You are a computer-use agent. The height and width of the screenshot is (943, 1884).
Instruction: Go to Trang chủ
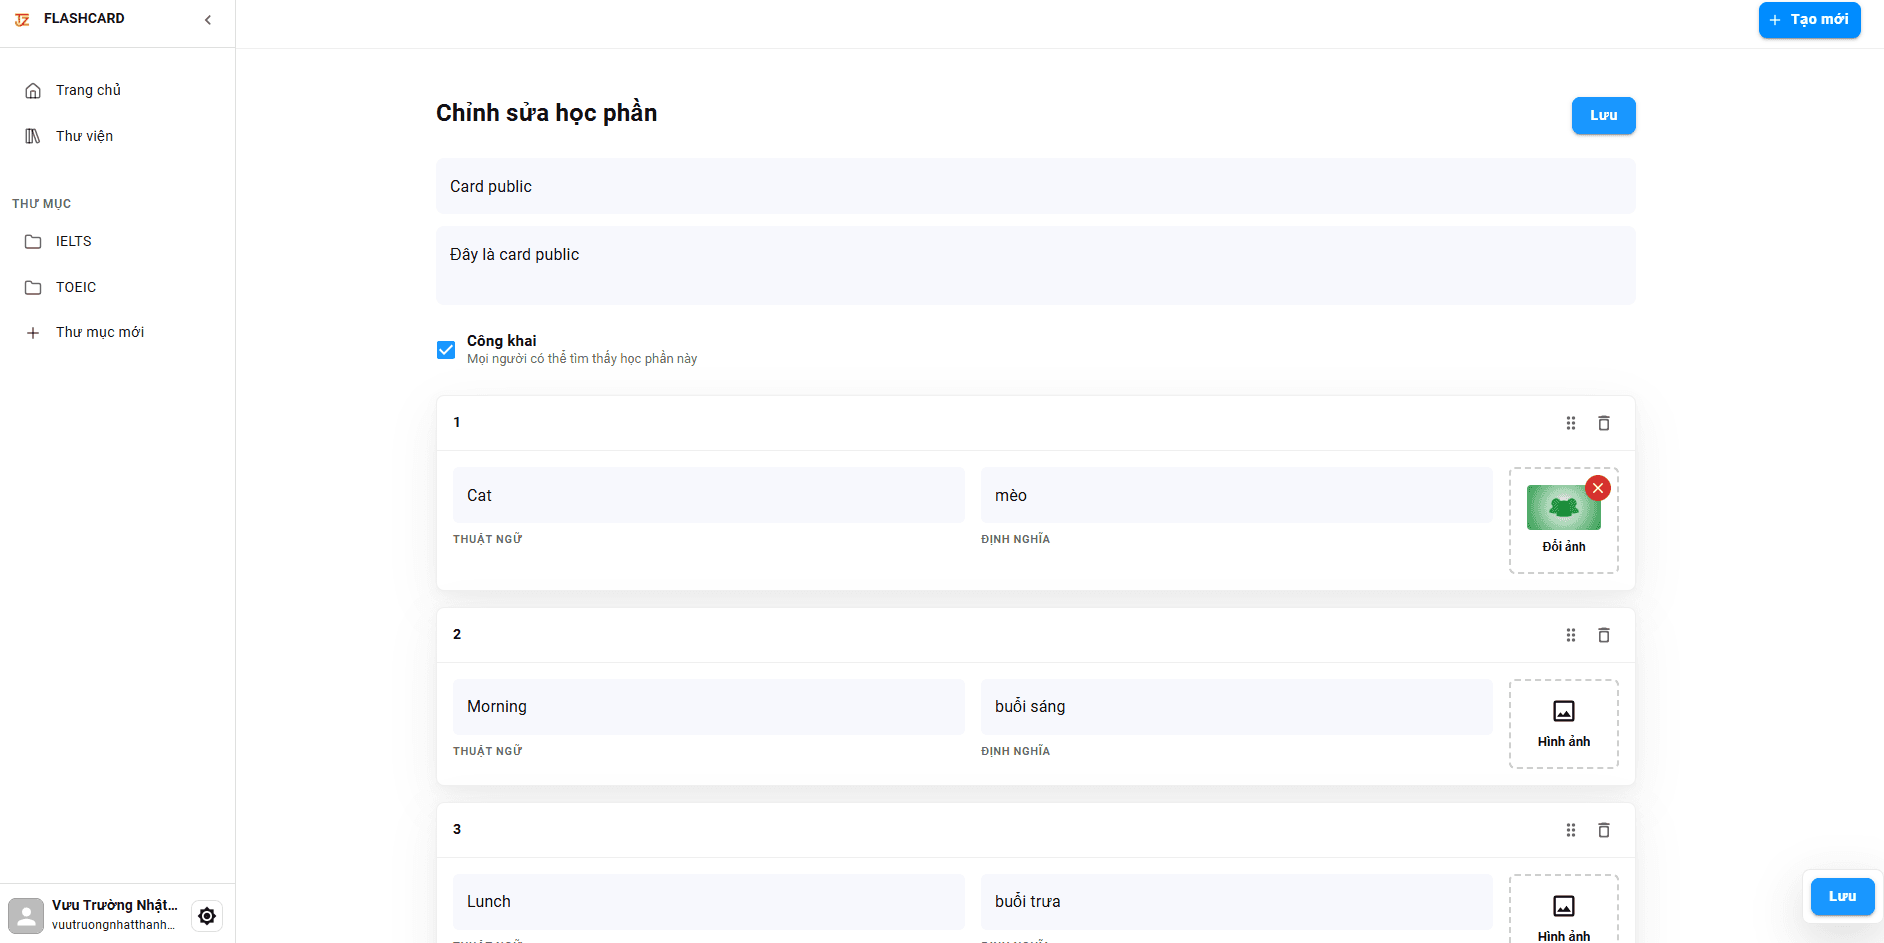pyautogui.click(x=88, y=90)
